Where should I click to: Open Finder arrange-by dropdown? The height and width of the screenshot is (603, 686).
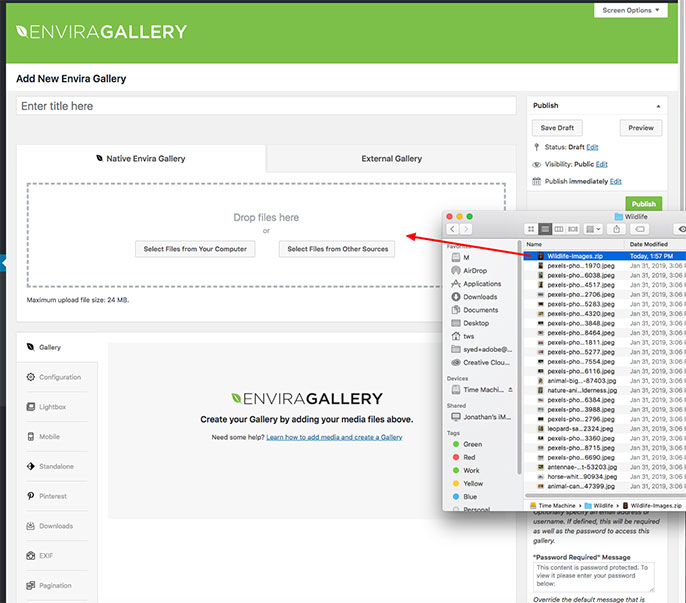[593, 229]
